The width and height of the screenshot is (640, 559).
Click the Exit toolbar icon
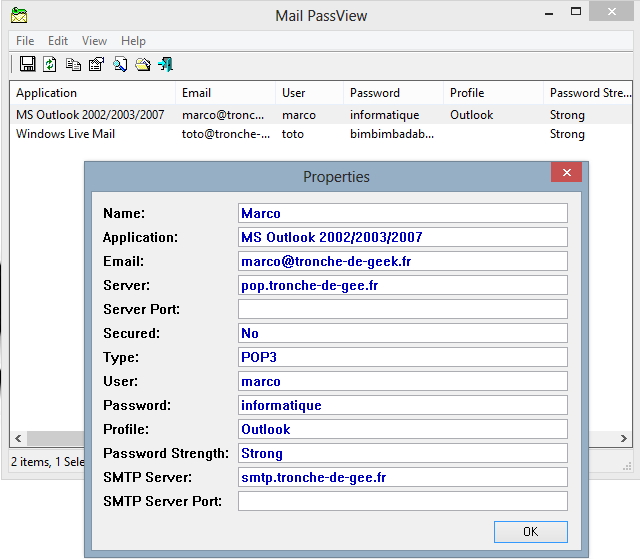(x=166, y=64)
